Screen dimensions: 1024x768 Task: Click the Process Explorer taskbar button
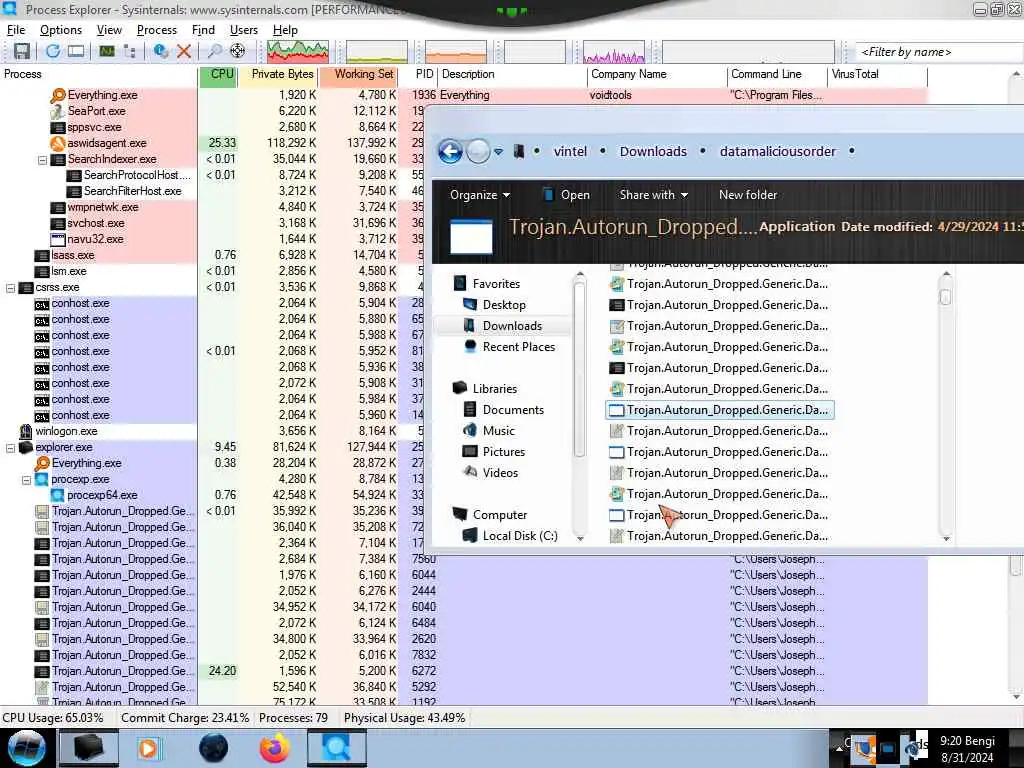(337, 748)
